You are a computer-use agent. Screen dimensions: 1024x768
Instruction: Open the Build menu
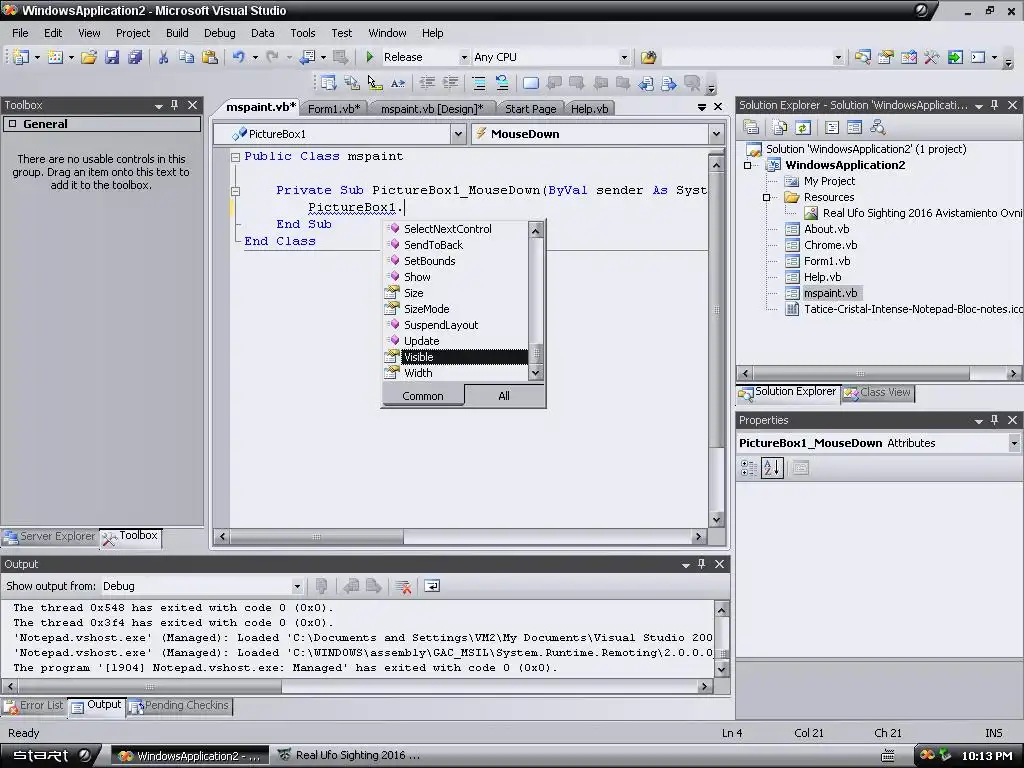[x=177, y=33]
